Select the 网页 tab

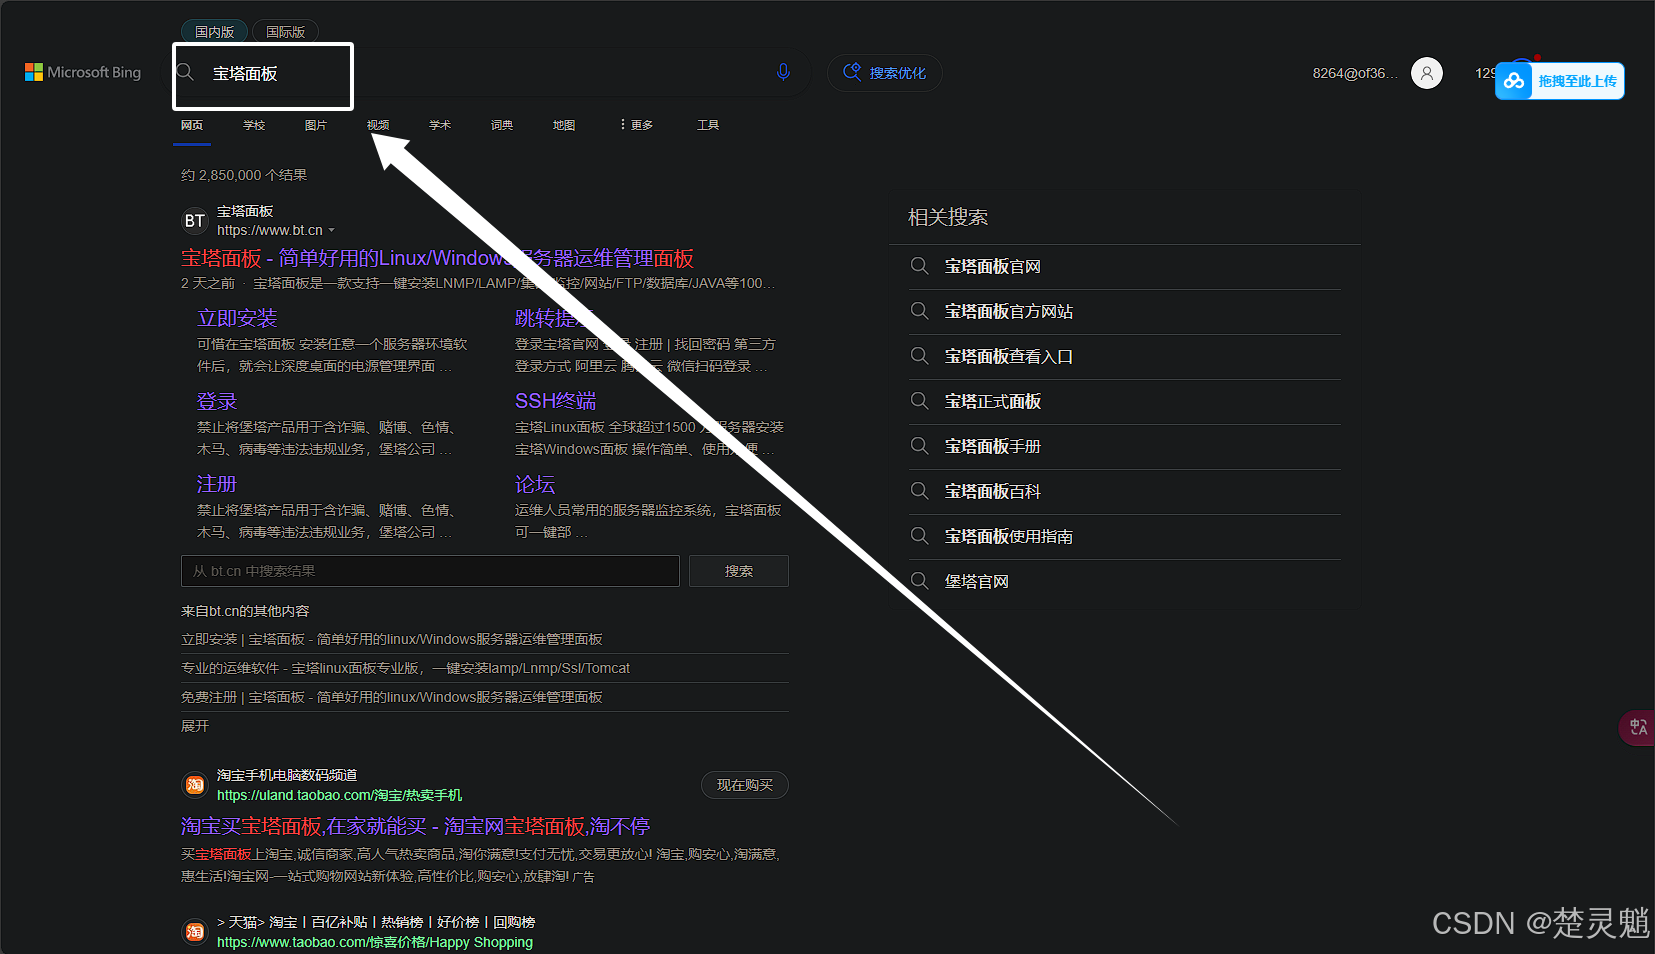pyautogui.click(x=192, y=125)
